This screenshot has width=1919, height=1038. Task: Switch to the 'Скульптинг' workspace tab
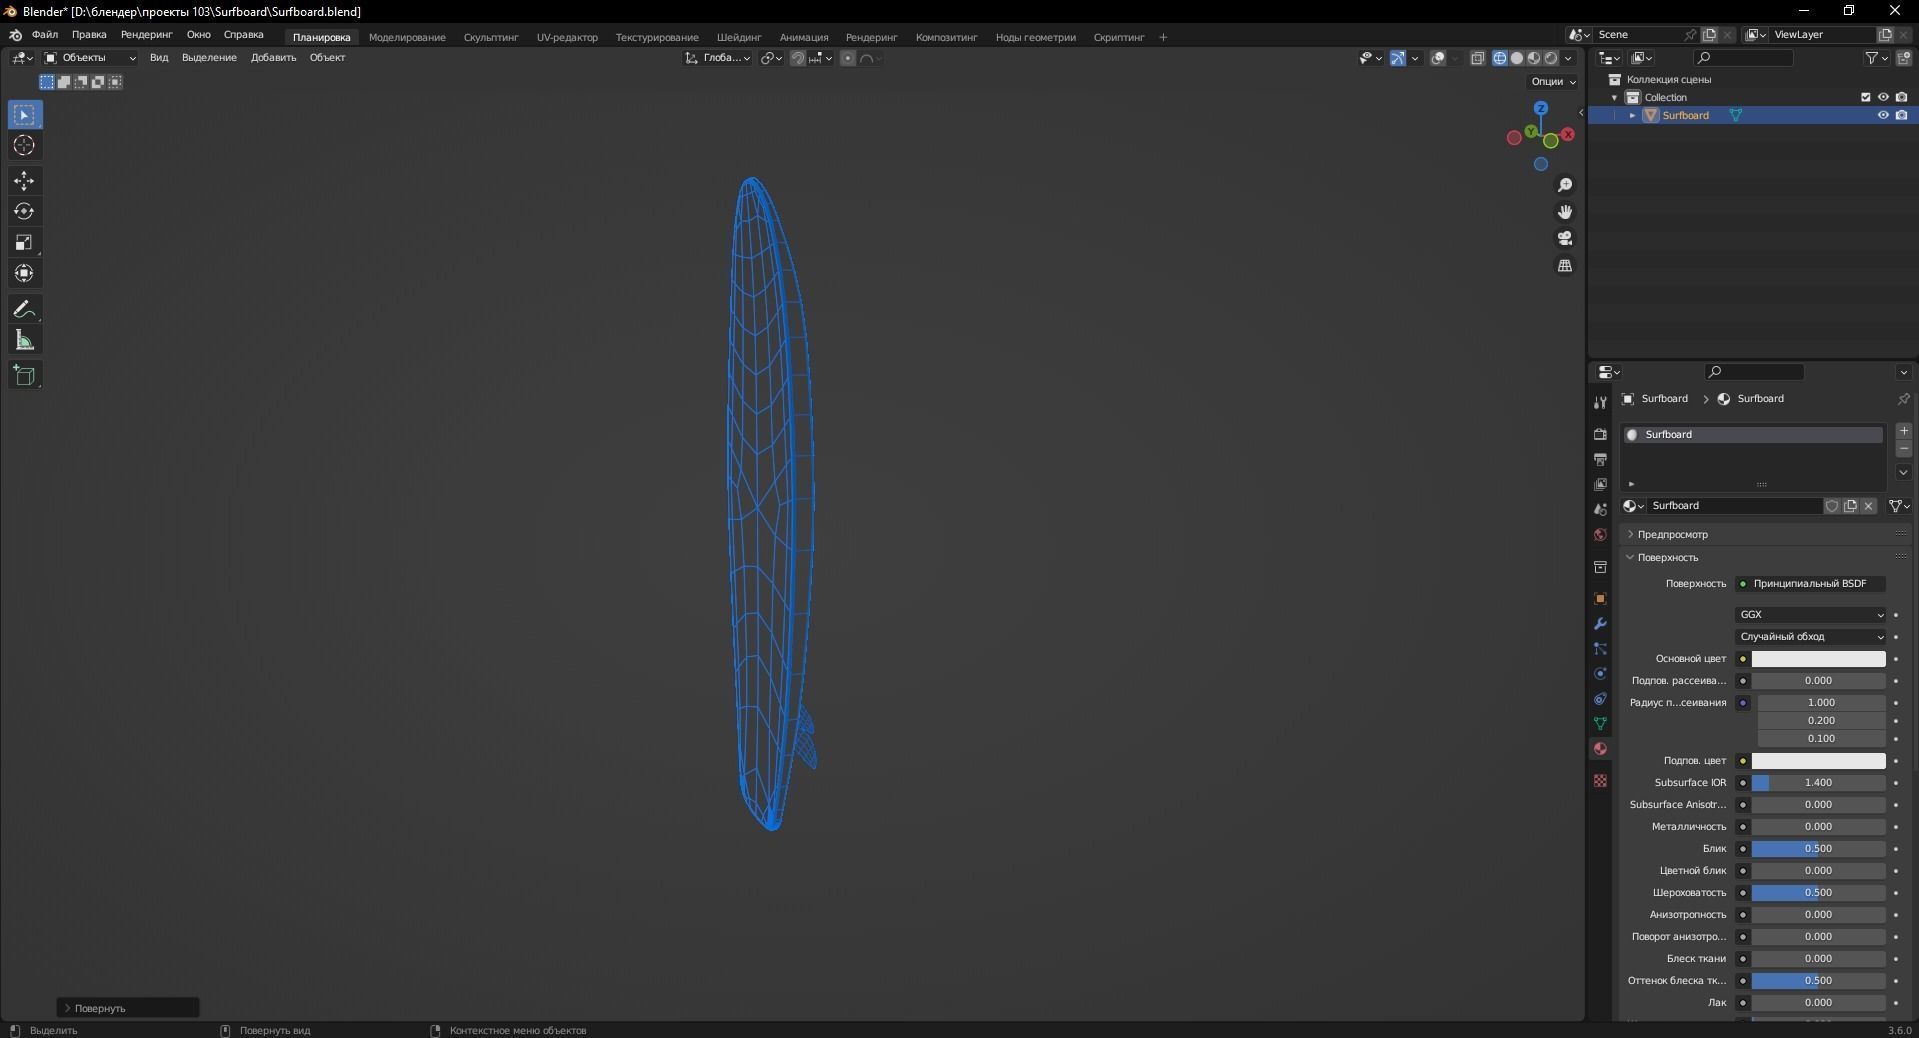491,37
